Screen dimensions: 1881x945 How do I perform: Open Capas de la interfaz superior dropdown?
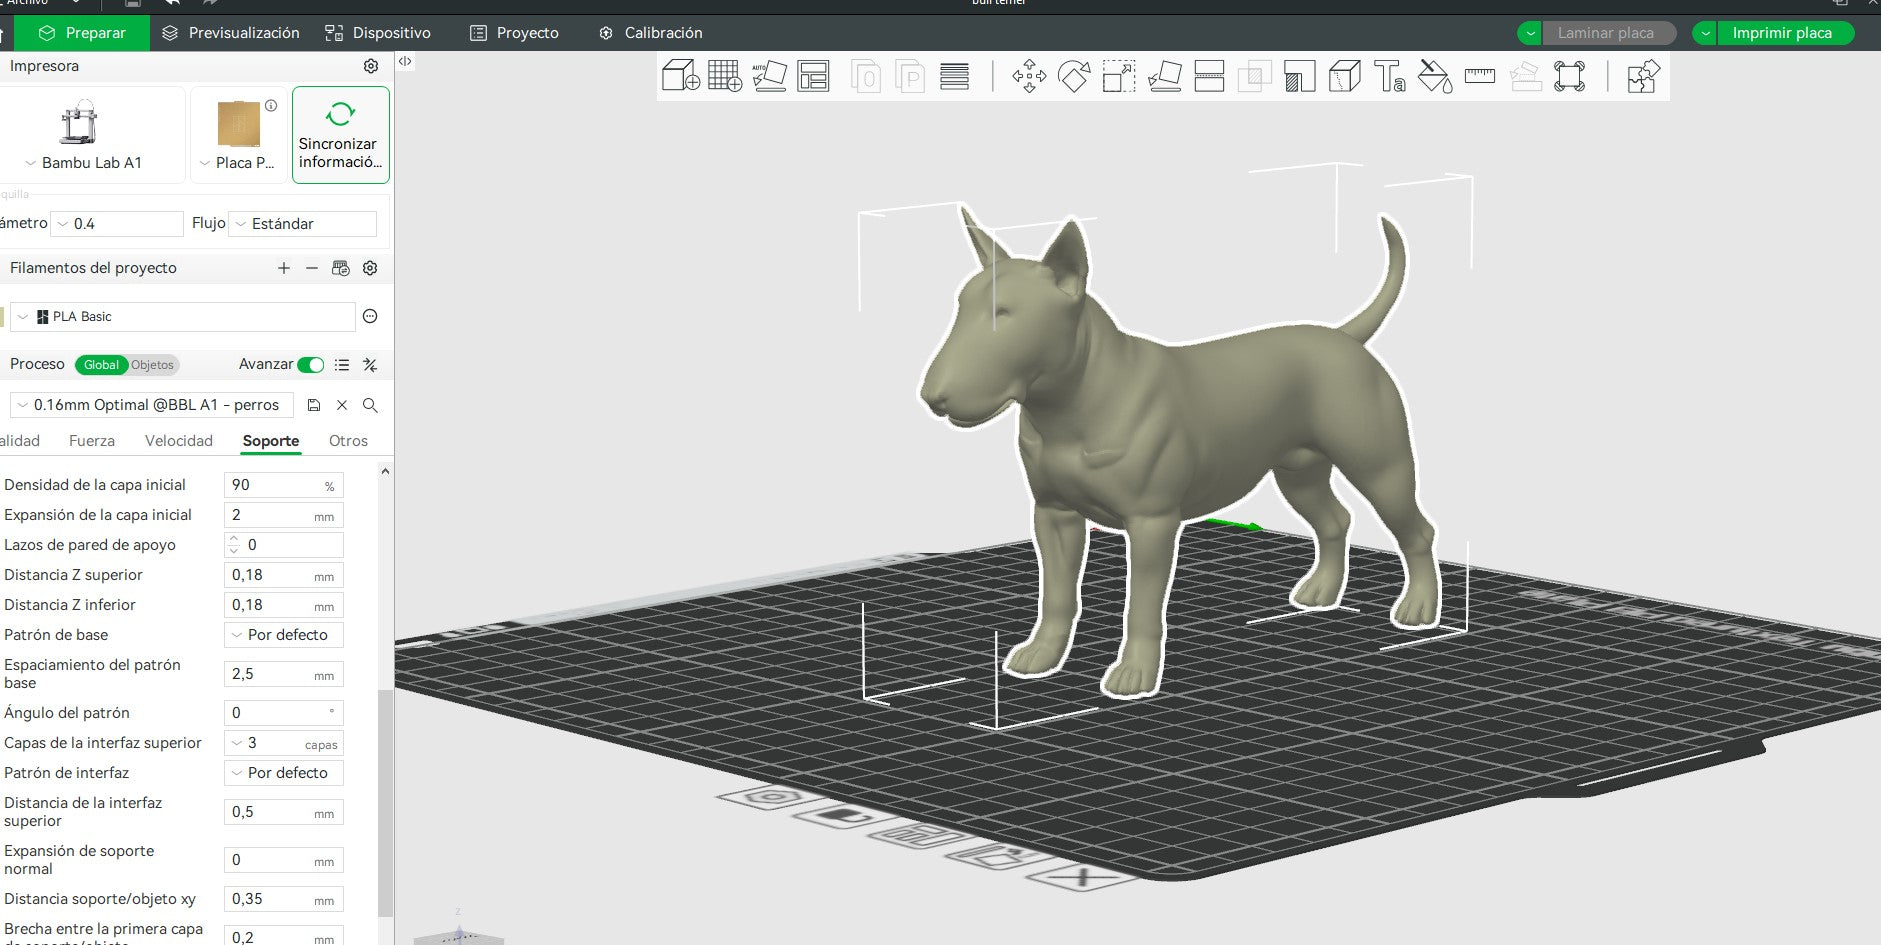click(284, 743)
